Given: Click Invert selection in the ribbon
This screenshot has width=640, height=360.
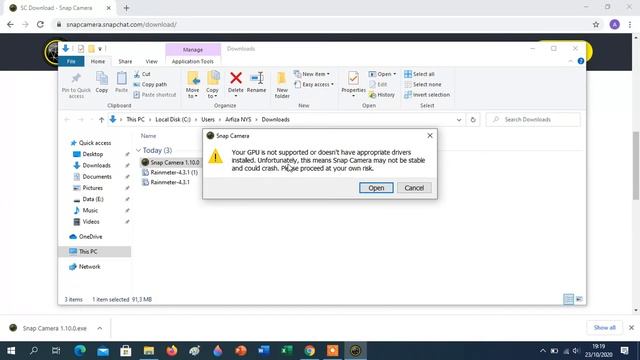Looking at the screenshot, I should point(427,94).
